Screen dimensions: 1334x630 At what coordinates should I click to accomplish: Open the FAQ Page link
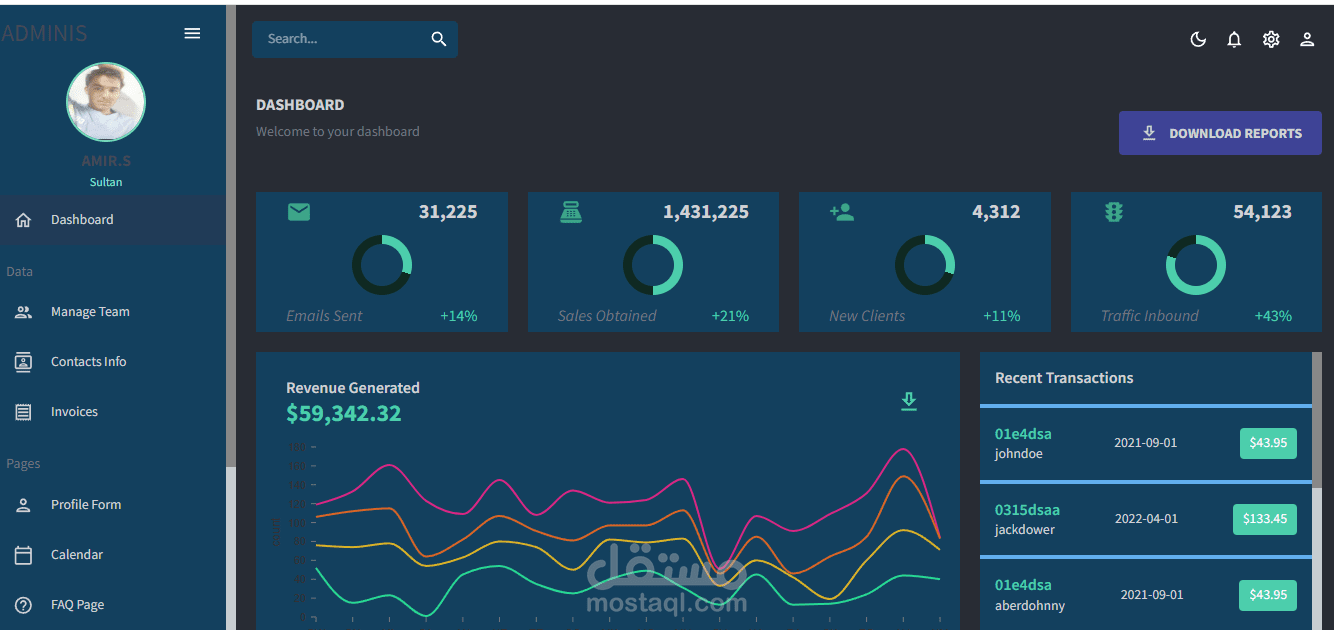click(x=113, y=605)
